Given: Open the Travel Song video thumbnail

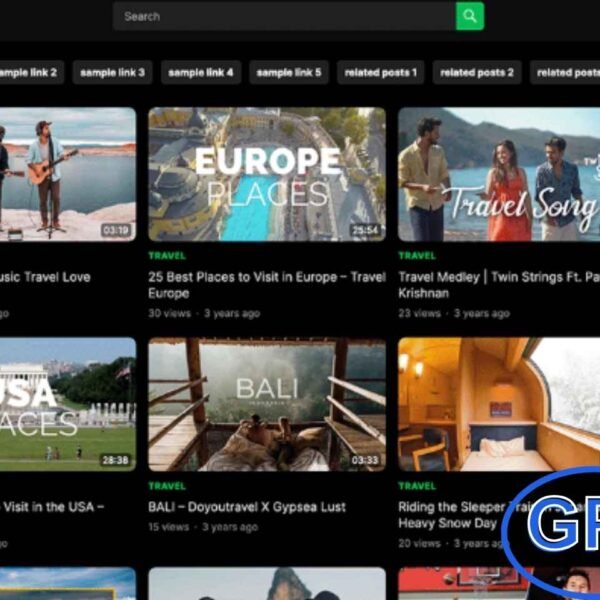Looking at the screenshot, I should point(499,174).
